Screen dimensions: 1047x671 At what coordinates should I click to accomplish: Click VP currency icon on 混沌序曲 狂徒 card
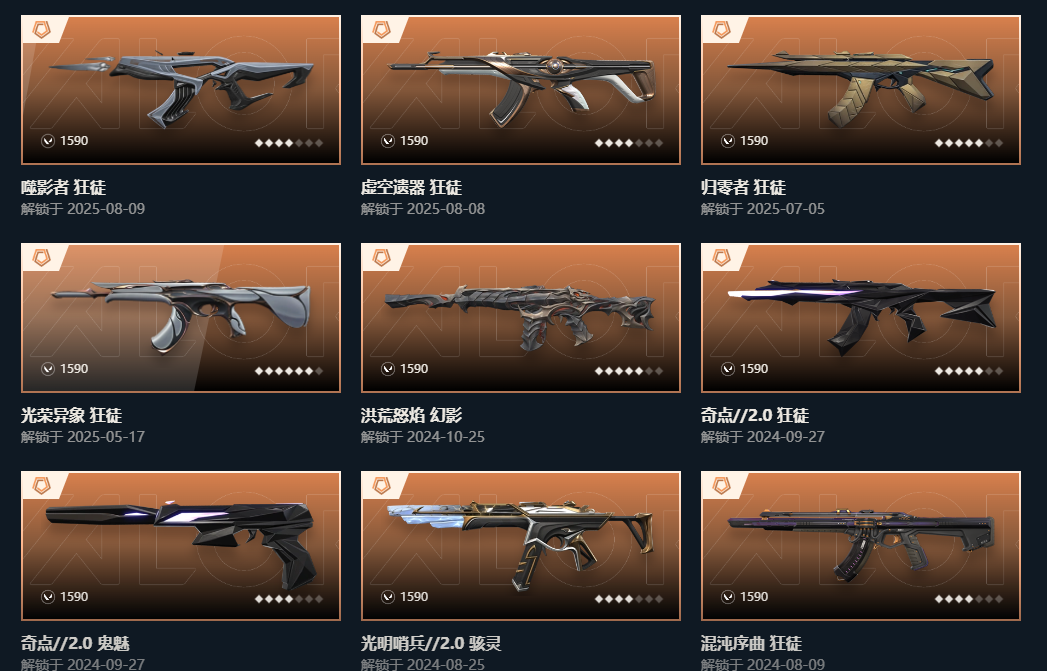pos(728,597)
